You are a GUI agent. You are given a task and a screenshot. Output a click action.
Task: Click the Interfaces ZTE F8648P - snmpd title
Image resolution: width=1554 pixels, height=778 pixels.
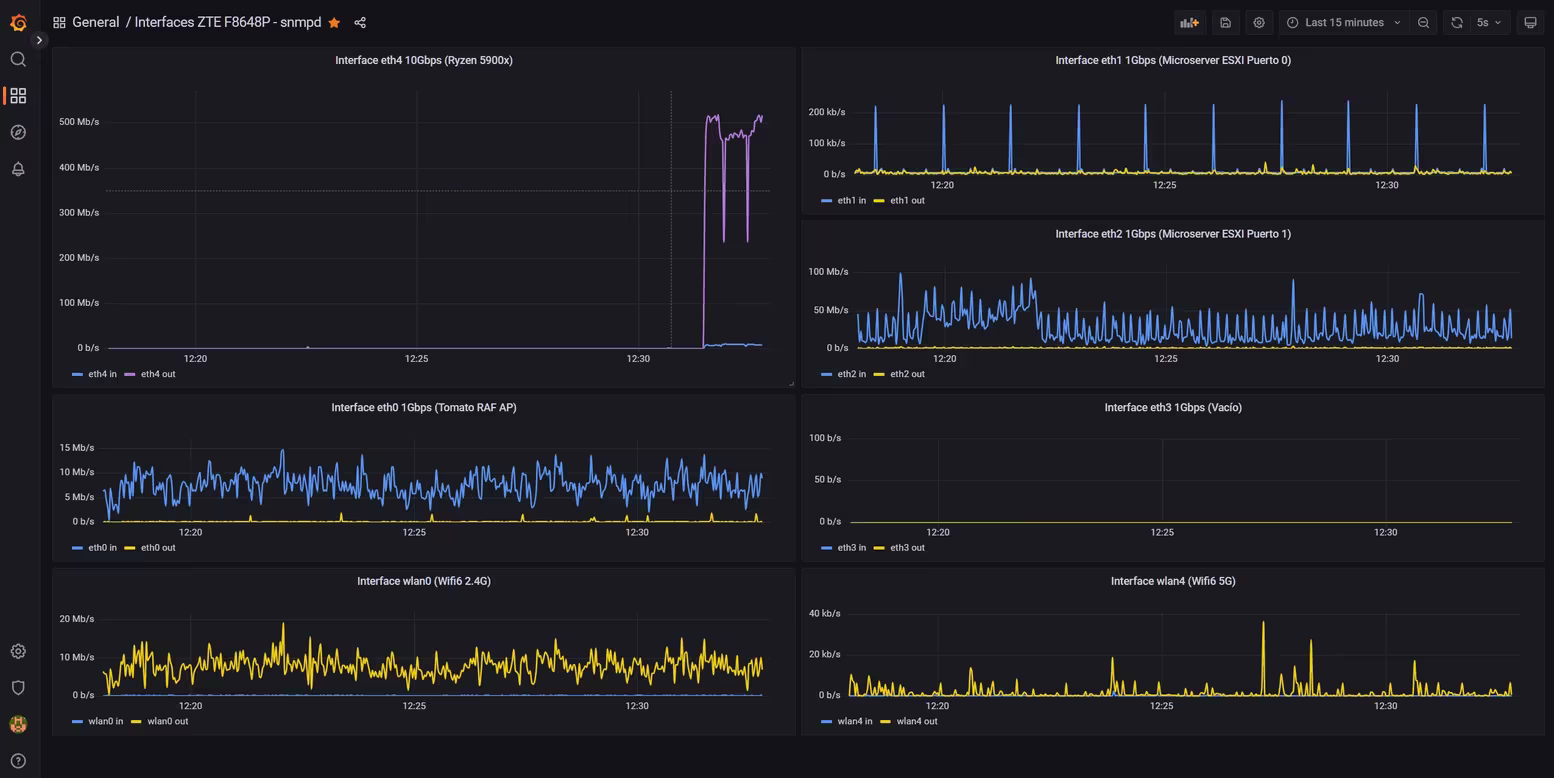point(228,22)
